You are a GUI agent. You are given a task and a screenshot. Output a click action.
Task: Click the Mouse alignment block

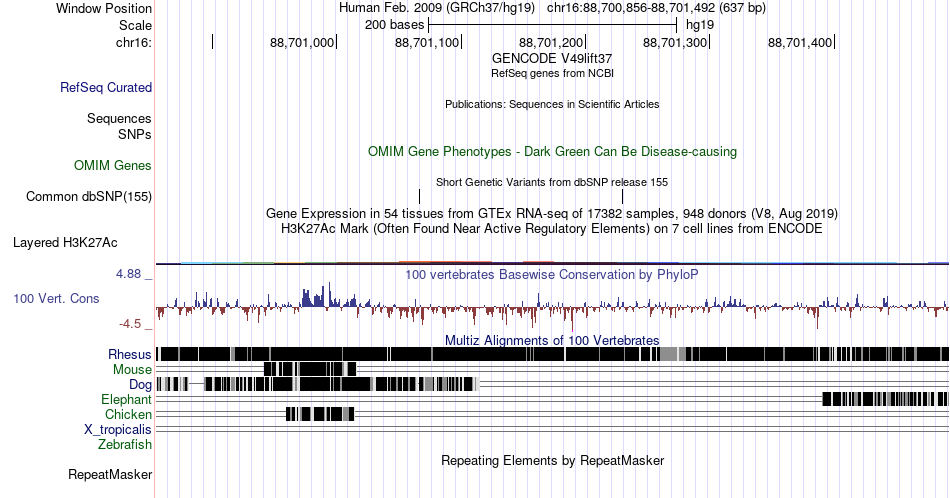pyautogui.click(x=310, y=369)
